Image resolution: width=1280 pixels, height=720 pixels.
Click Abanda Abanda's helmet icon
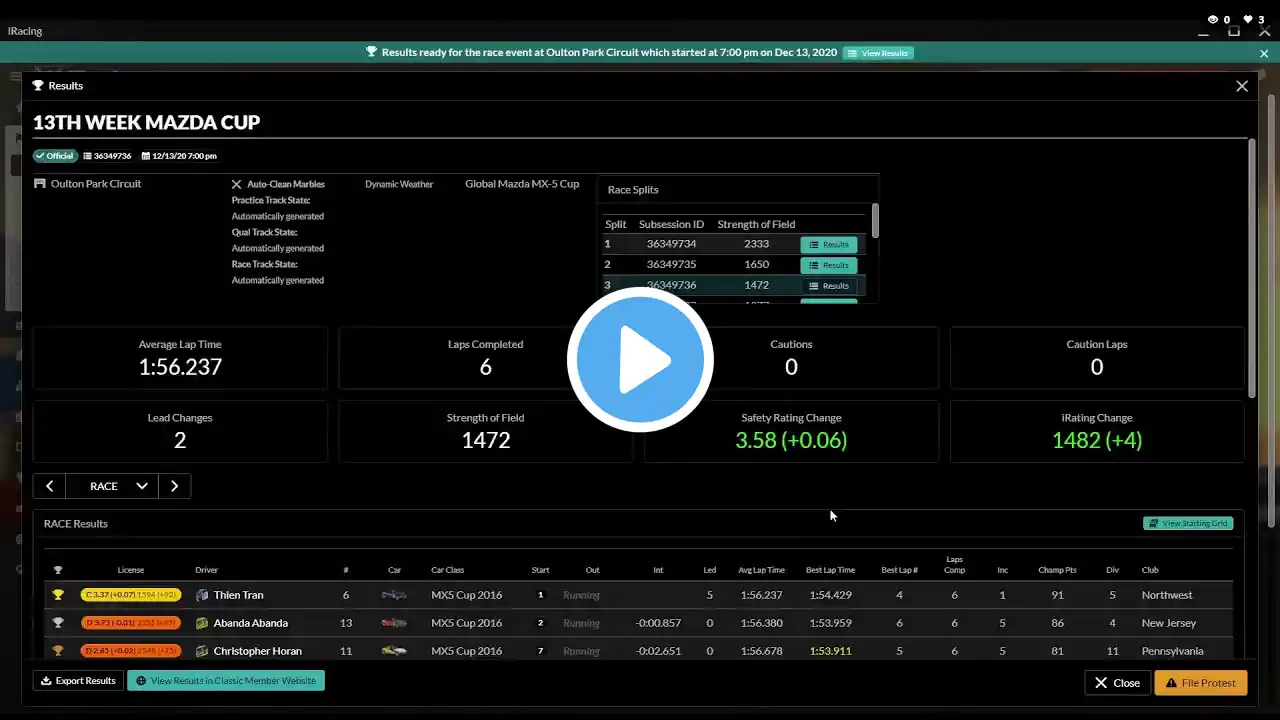click(x=202, y=623)
